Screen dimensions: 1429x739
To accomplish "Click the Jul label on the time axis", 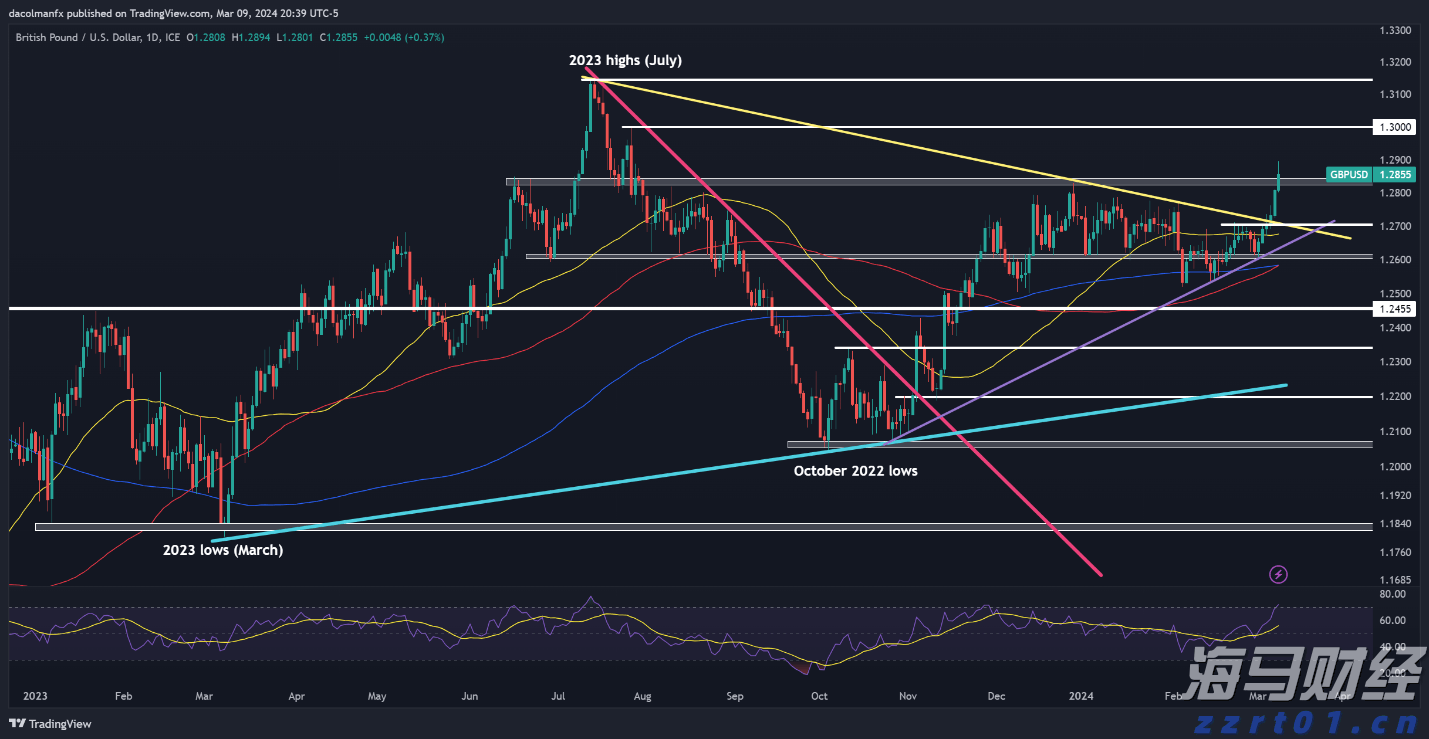I will [559, 694].
